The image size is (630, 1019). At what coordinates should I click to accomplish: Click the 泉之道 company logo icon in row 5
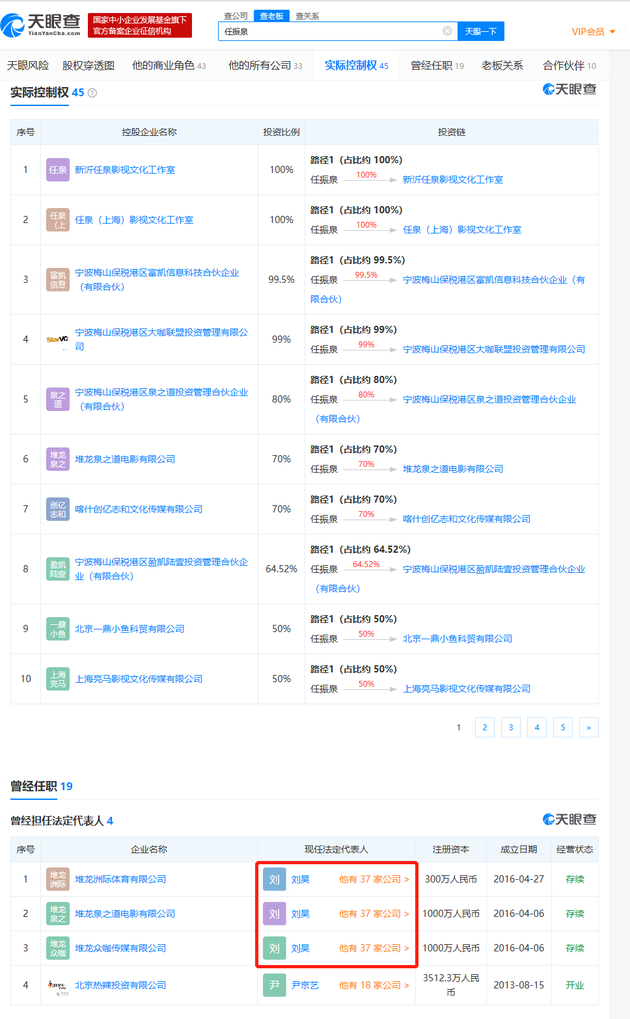pyautogui.click(x=57, y=399)
